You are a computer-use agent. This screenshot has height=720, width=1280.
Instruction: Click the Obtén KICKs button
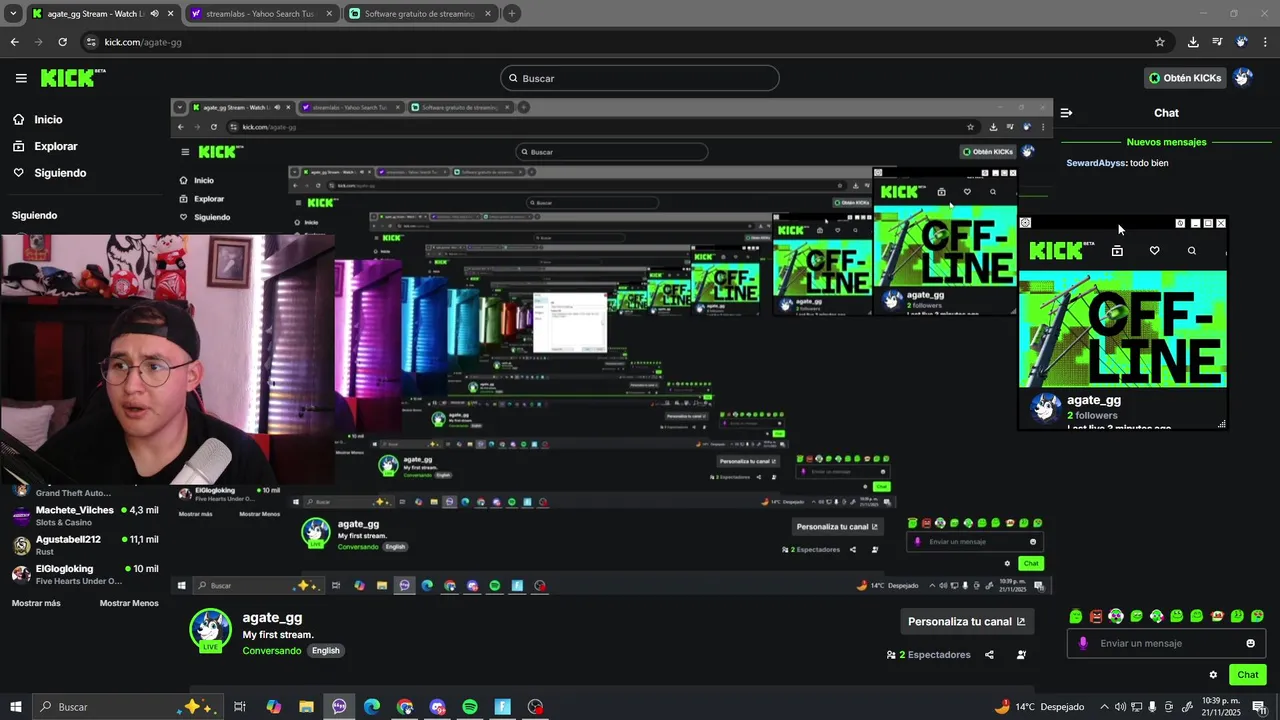[1185, 78]
